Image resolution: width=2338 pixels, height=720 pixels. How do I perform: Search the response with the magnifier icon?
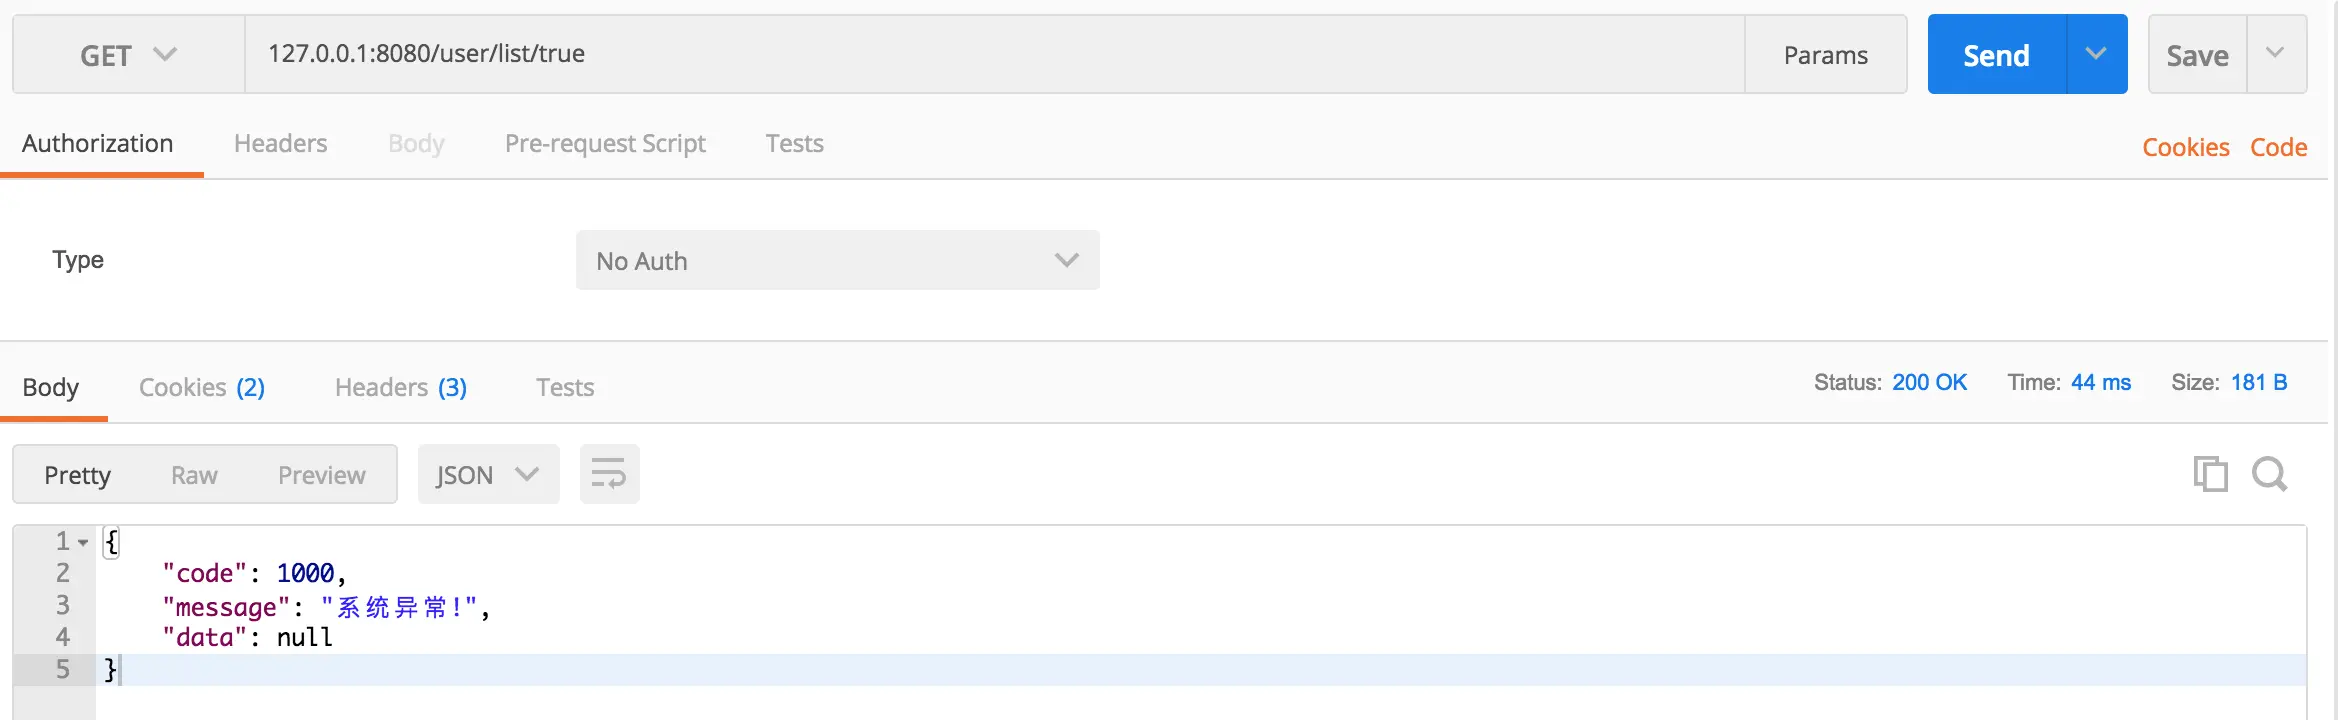(x=2270, y=474)
